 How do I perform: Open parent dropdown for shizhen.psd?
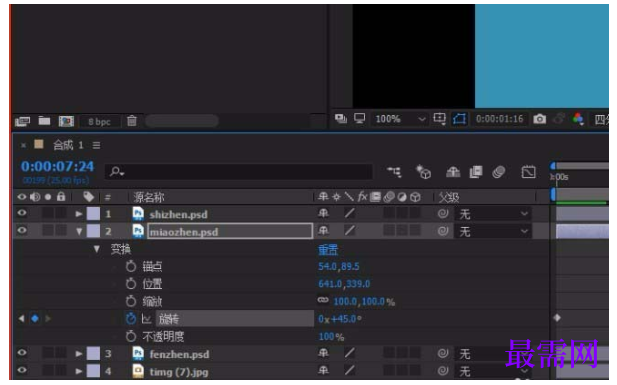coord(493,214)
